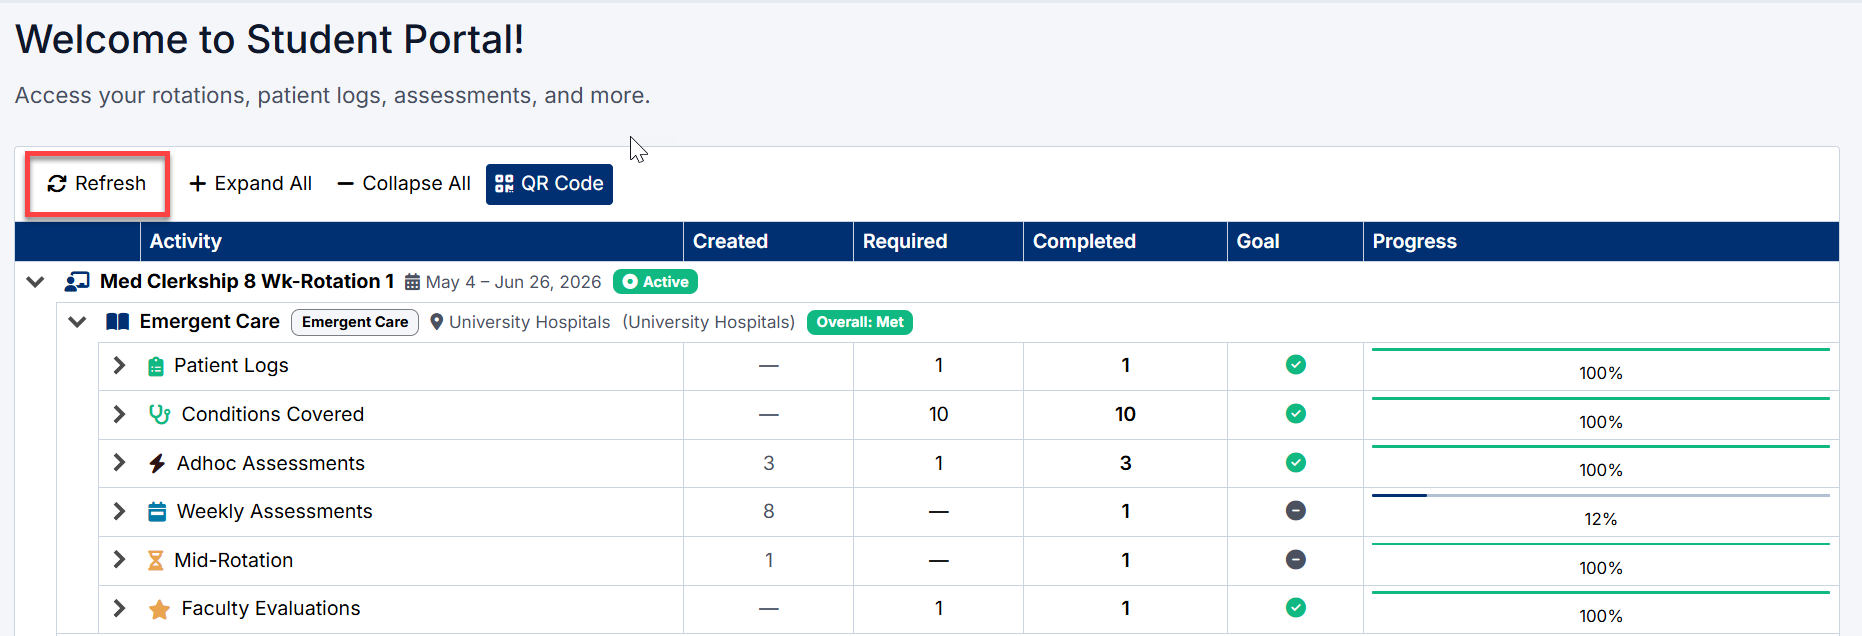Click the Weekly Assessments 12% text
The width and height of the screenshot is (1862, 636).
(1601, 519)
